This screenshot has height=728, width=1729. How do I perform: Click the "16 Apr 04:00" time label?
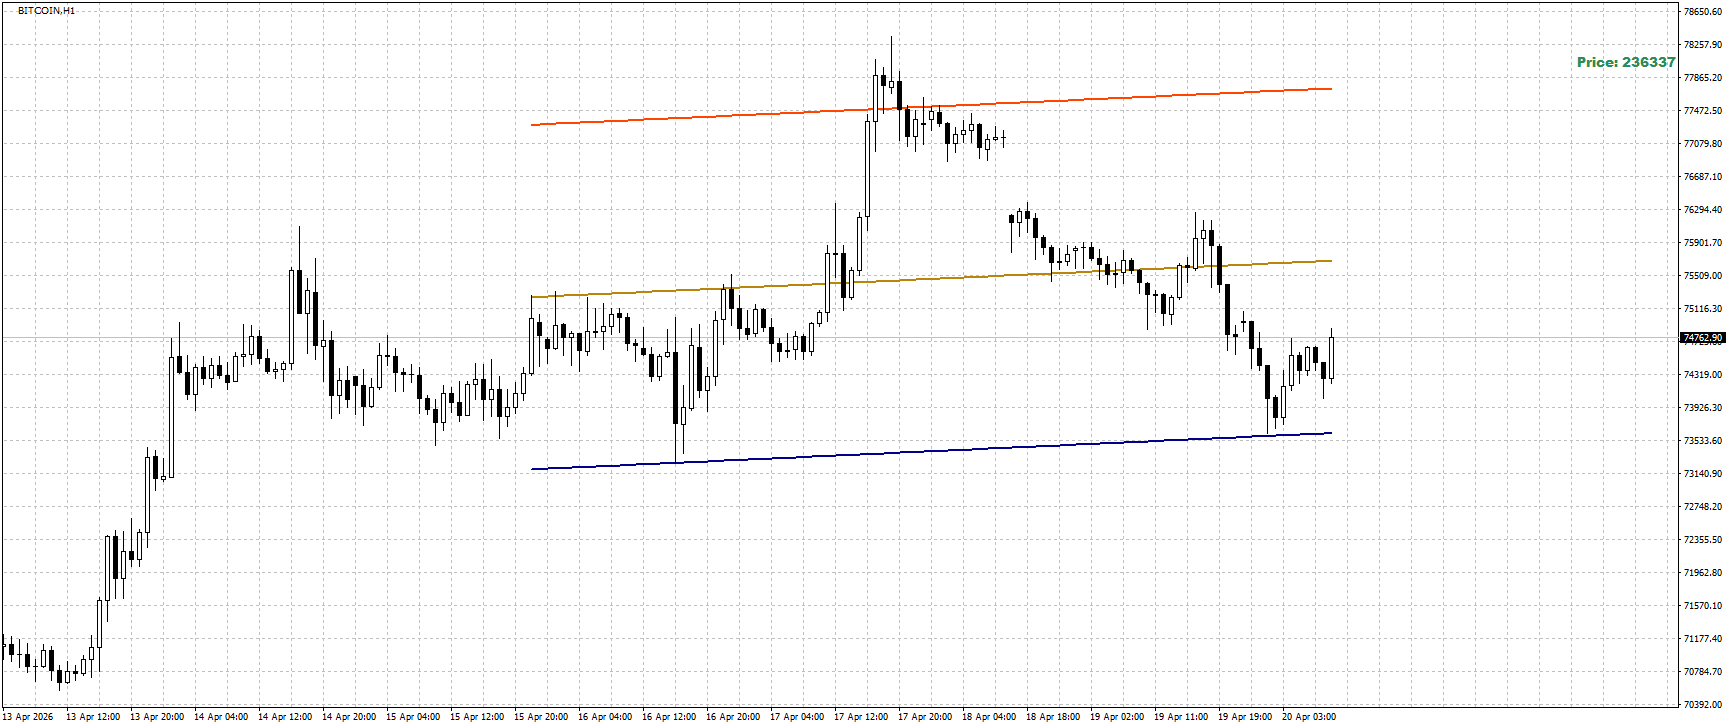pyautogui.click(x=605, y=717)
